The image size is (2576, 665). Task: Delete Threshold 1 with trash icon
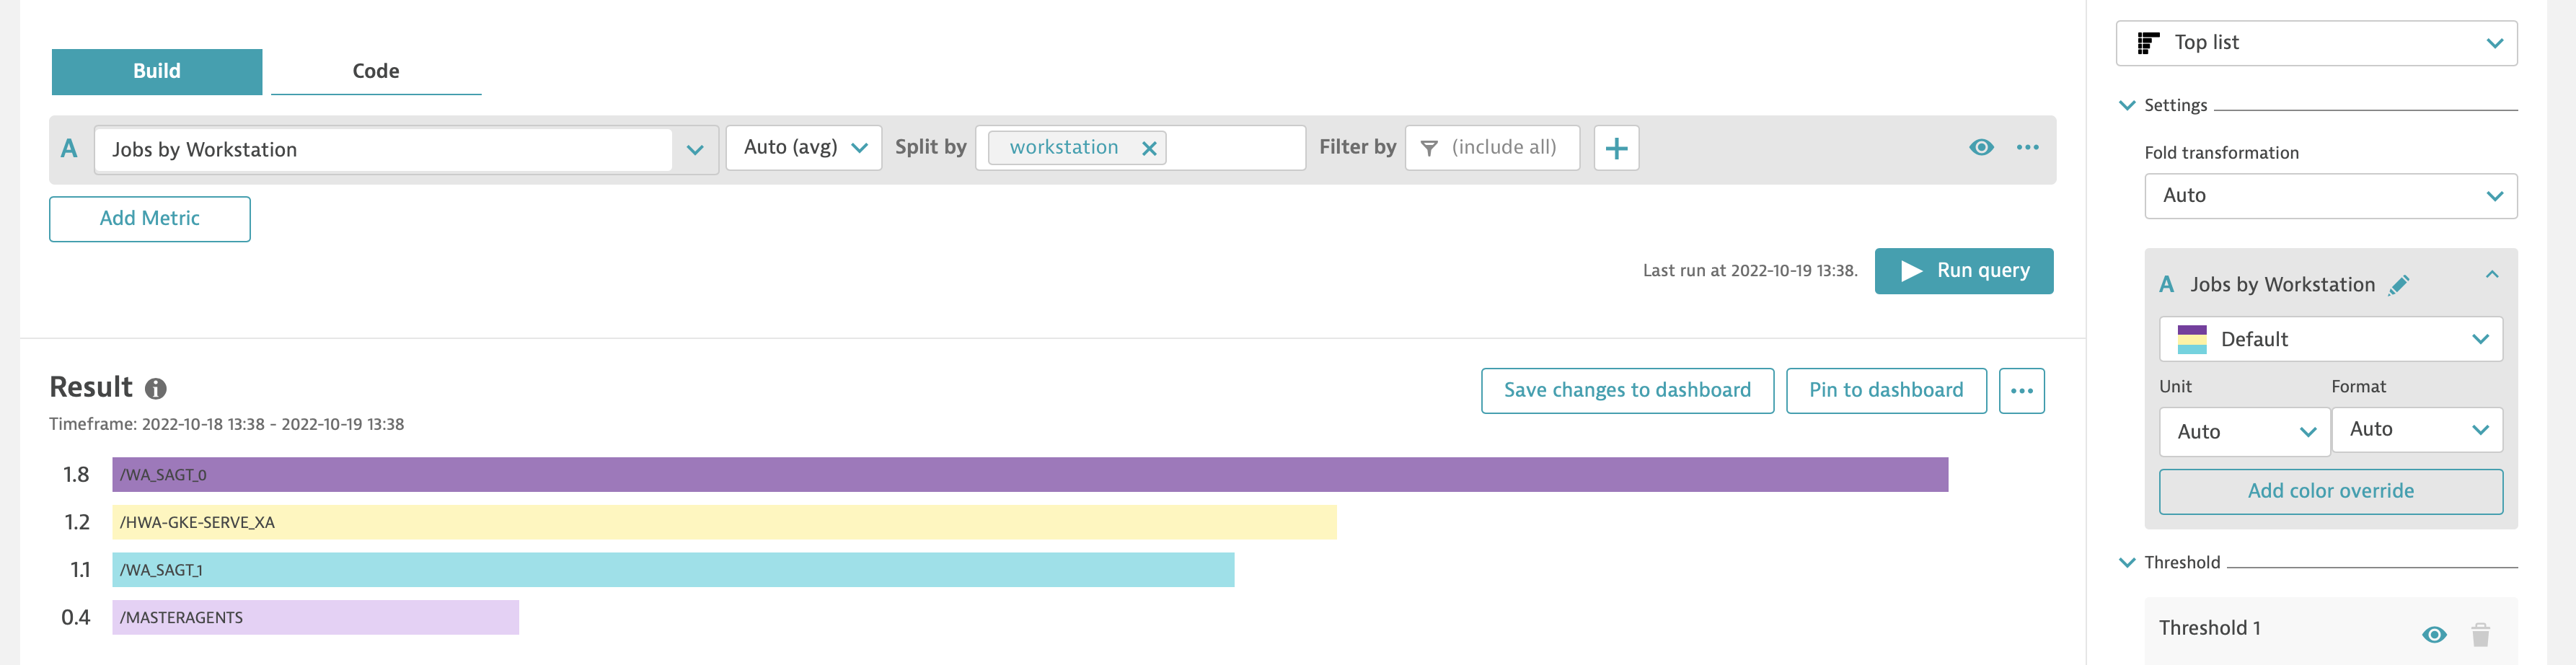[2480, 634]
